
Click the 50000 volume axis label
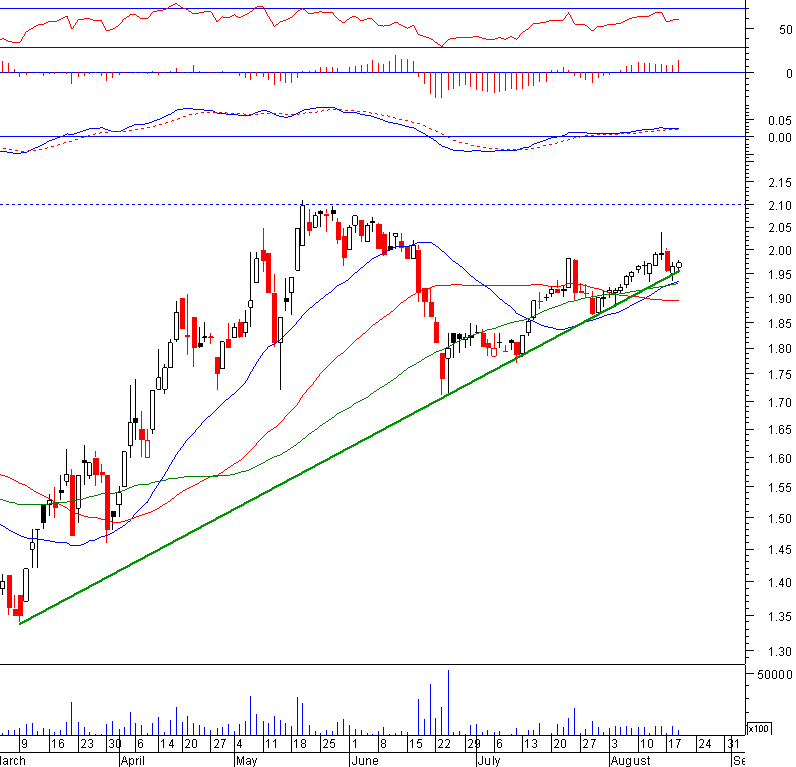774,675
